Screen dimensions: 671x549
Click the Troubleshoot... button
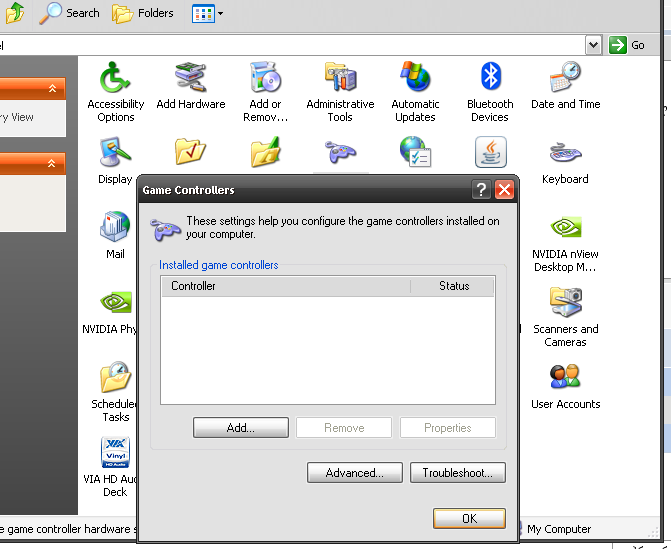pos(458,472)
